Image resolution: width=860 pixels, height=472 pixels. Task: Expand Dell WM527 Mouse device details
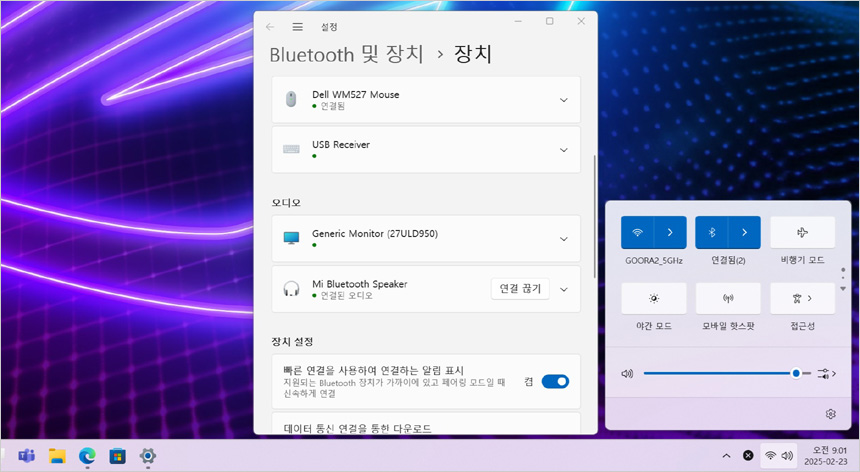pos(564,100)
